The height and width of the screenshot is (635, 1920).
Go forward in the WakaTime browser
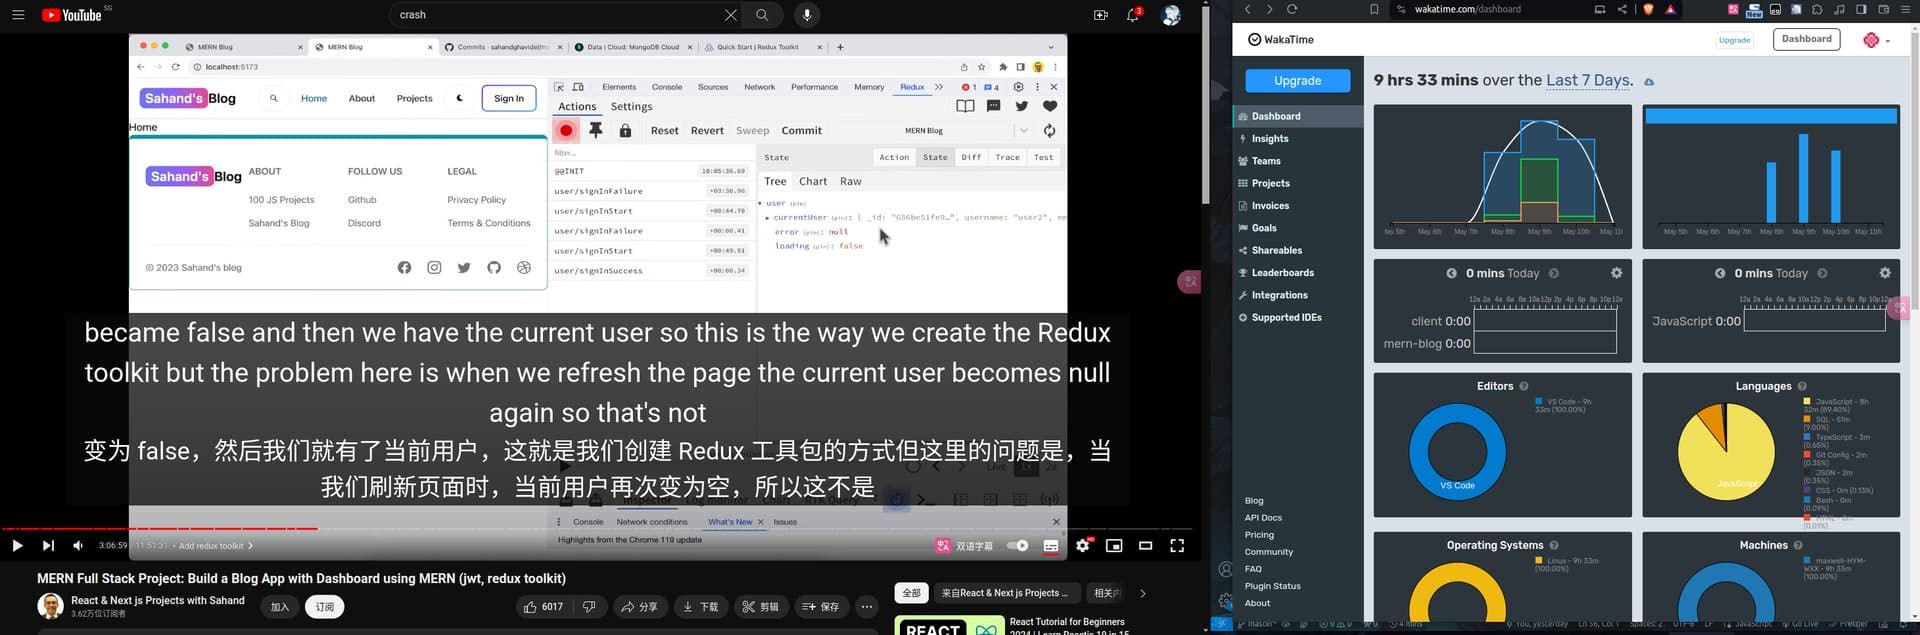(x=1269, y=9)
